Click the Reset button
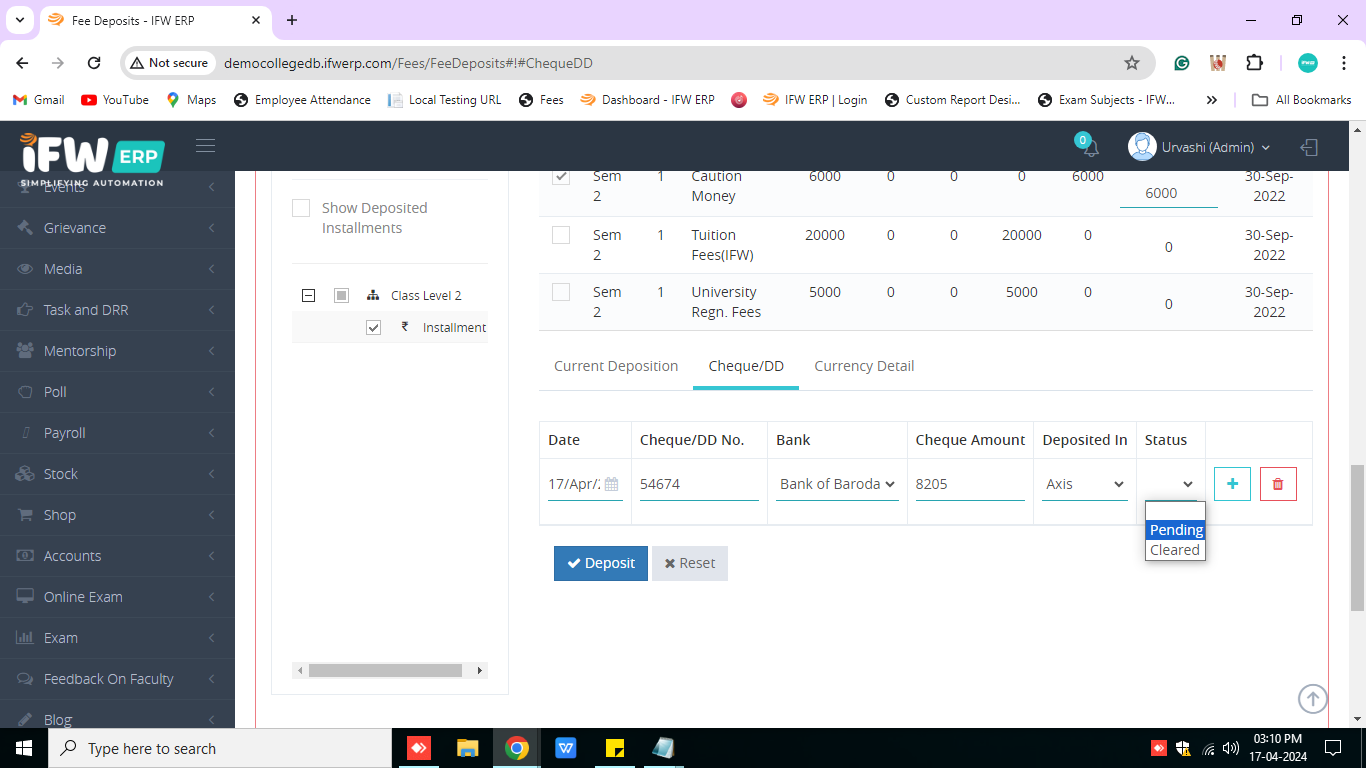The width and height of the screenshot is (1366, 768). click(x=690, y=563)
